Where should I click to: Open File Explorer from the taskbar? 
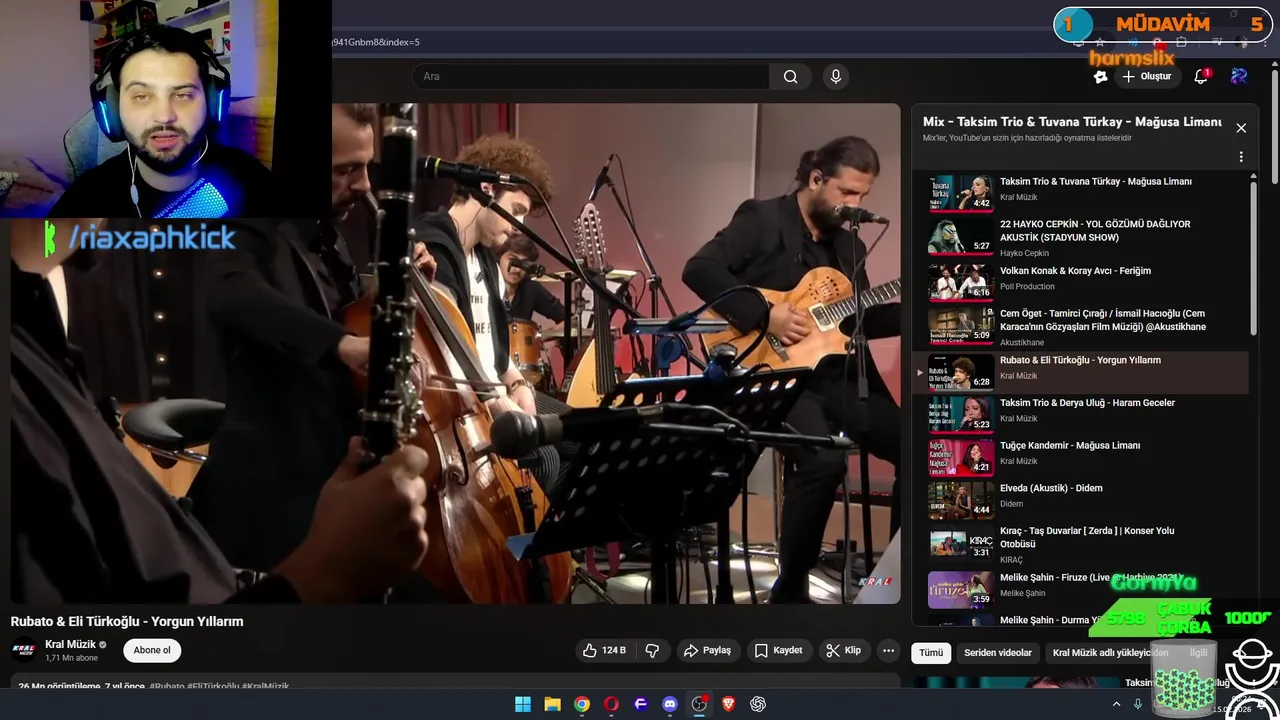click(552, 704)
